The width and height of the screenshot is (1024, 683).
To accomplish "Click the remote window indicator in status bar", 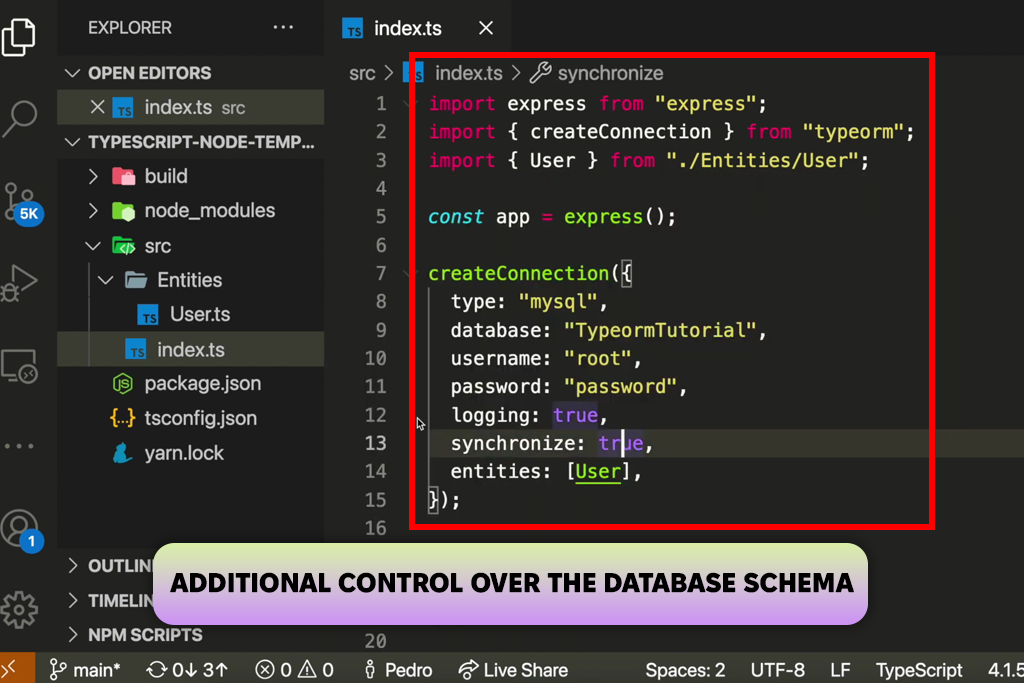I will tap(13, 669).
